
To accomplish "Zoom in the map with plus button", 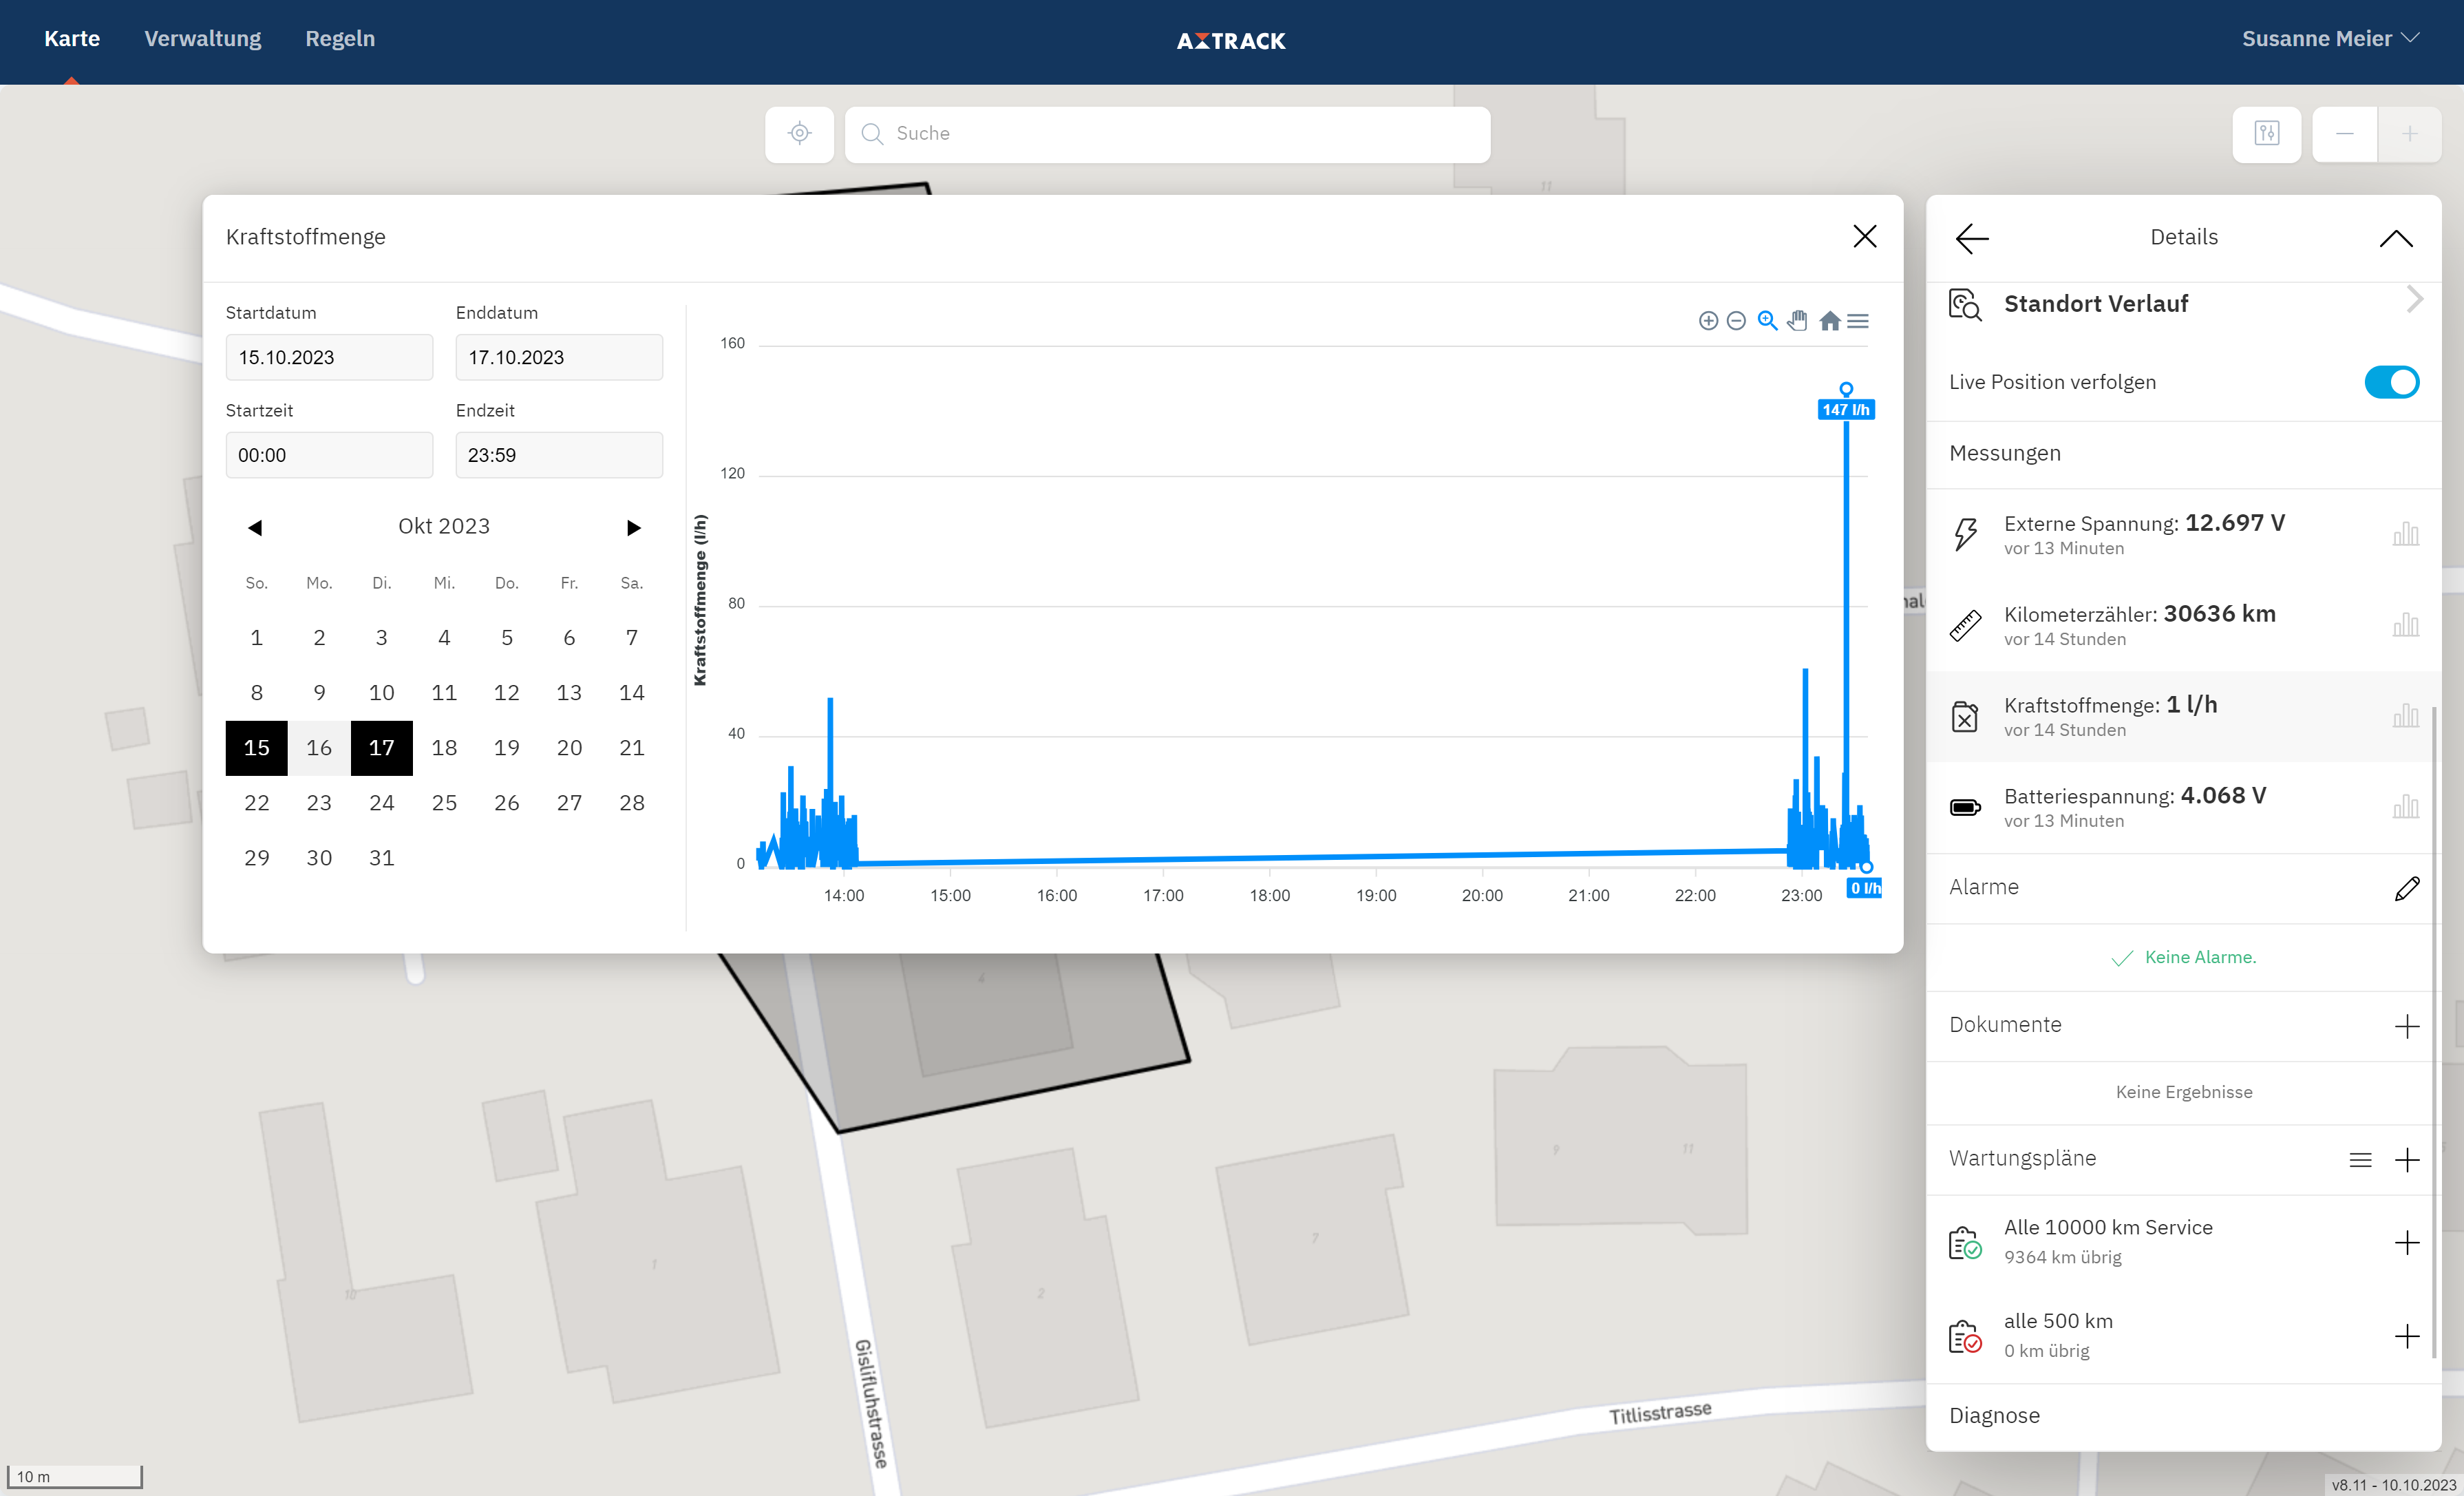I will (2409, 133).
